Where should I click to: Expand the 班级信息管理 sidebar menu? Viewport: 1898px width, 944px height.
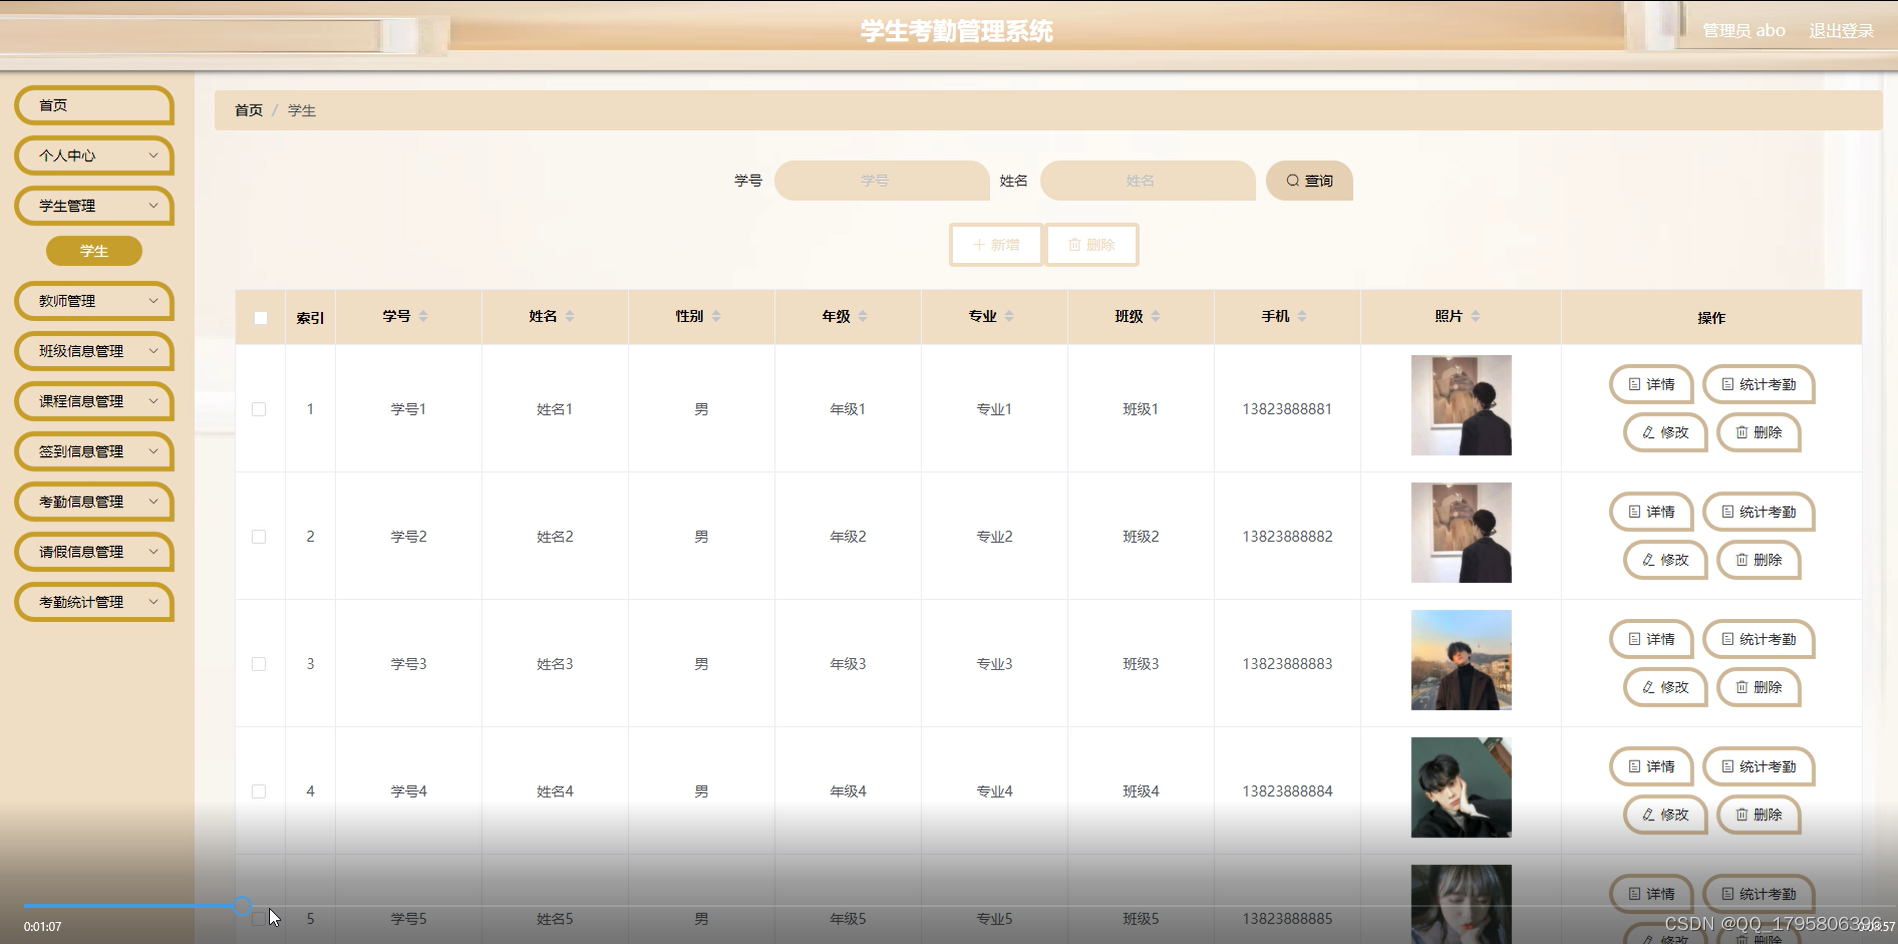(x=94, y=350)
